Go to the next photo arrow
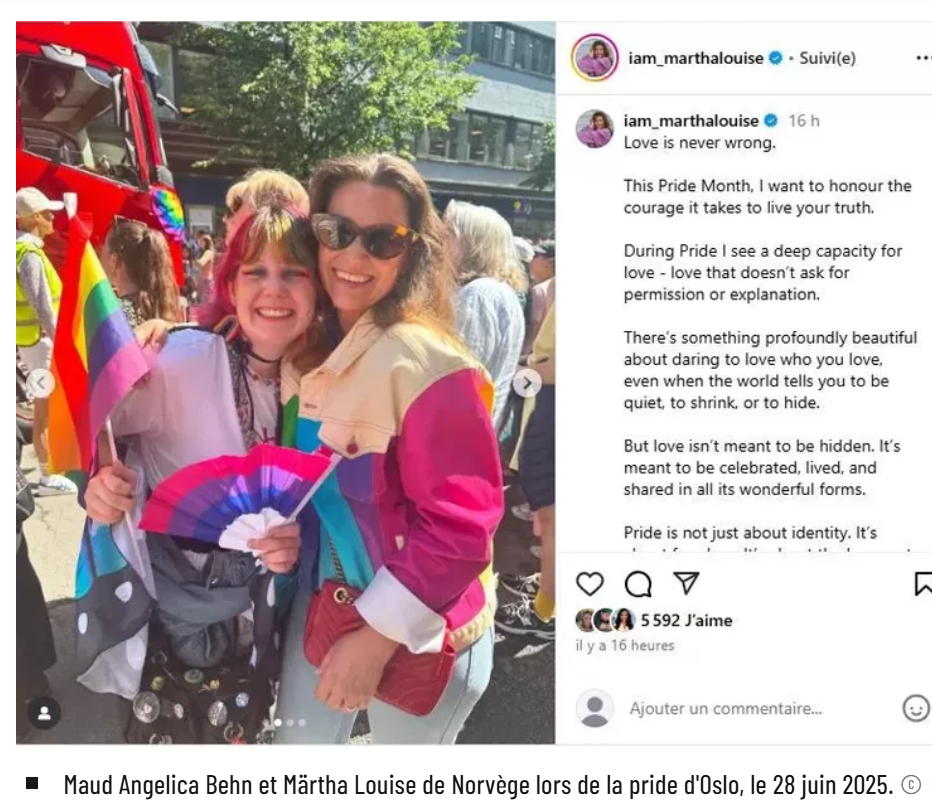Viewport: 932px width, 807px height. [x=527, y=384]
